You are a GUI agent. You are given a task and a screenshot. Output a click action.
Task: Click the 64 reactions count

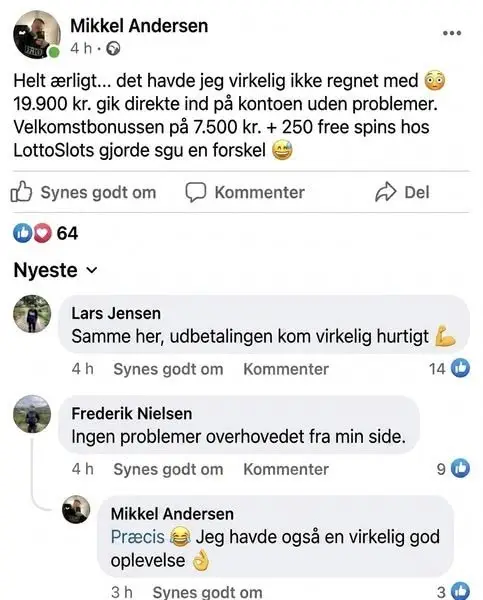tap(67, 233)
